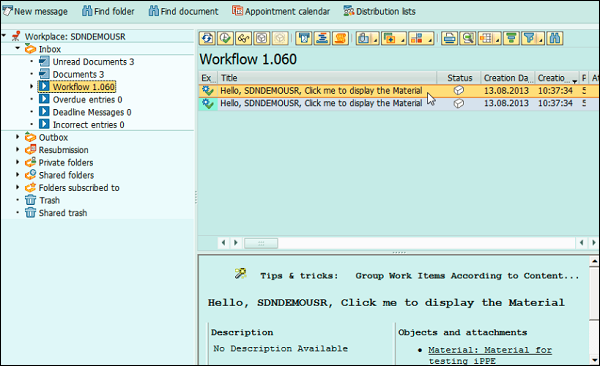This screenshot has width=600, height=366.
Task: Click the orange scroll toolbar icon
Action: tap(340, 38)
